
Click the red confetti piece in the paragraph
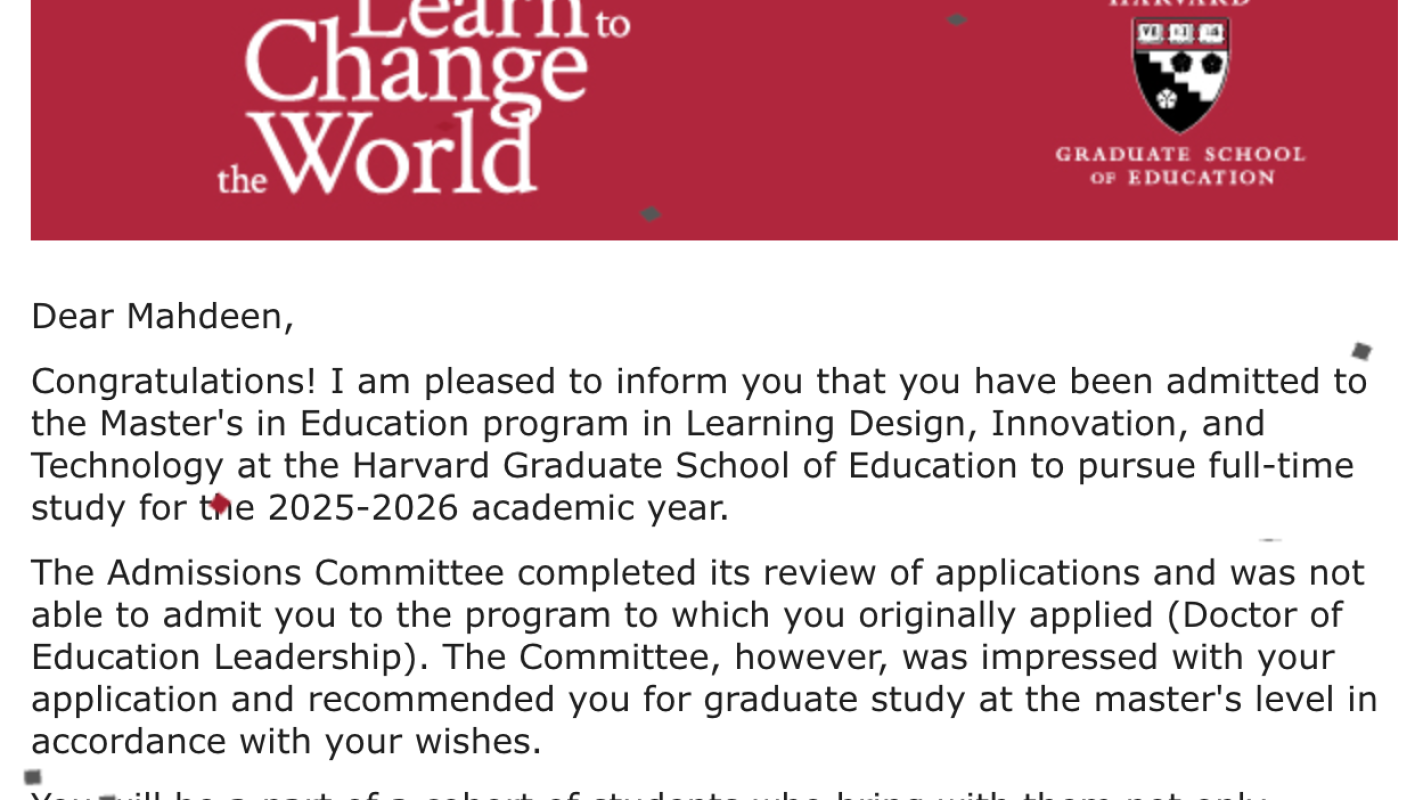[220, 503]
